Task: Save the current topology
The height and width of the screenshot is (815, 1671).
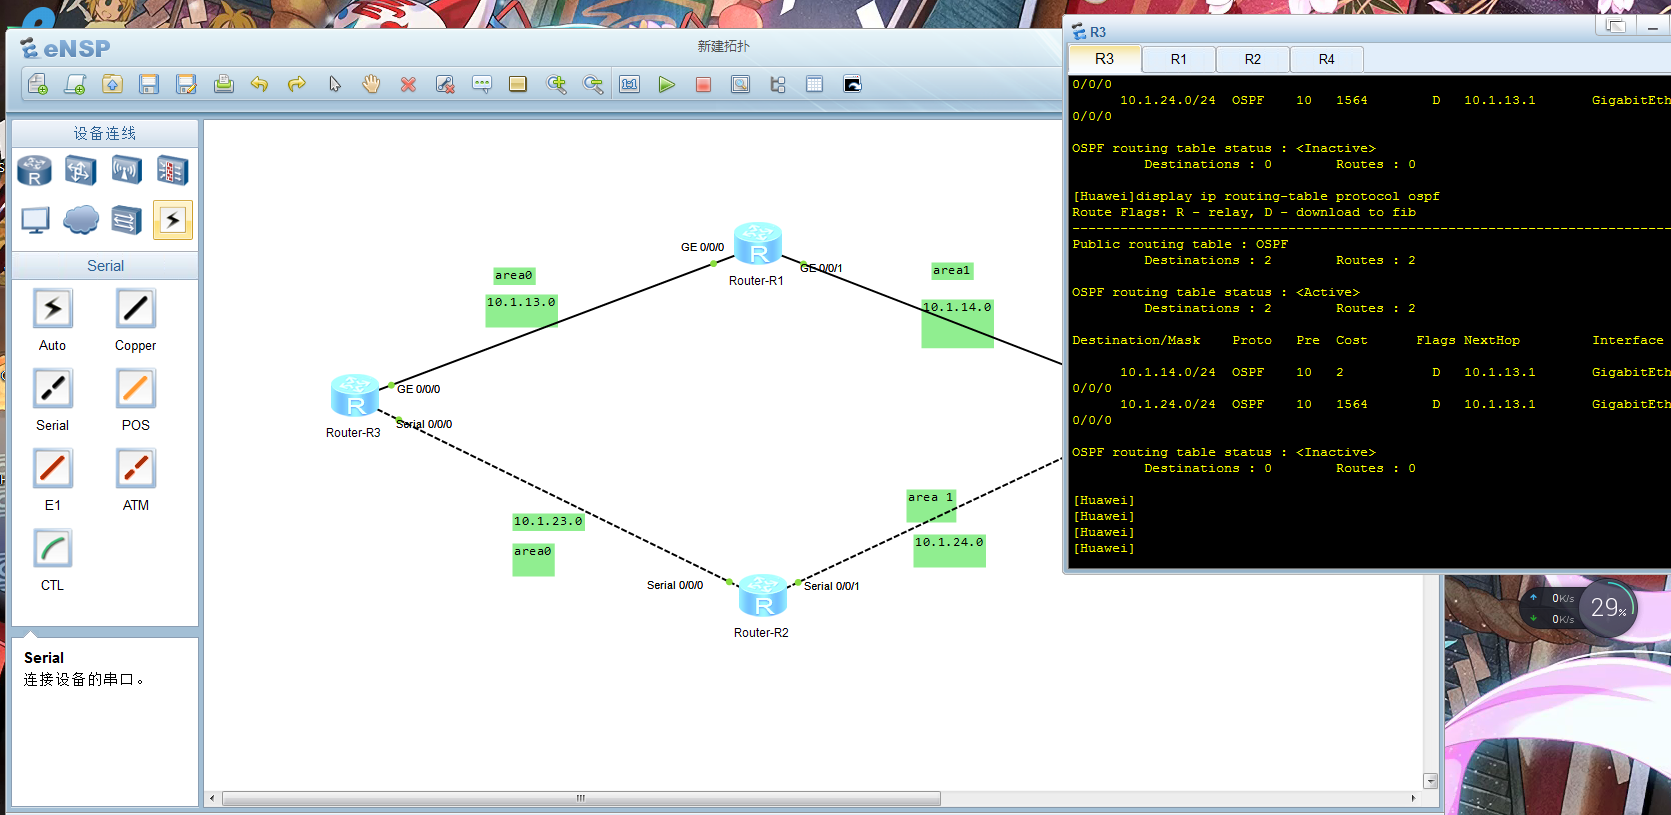Action: coord(149,84)
